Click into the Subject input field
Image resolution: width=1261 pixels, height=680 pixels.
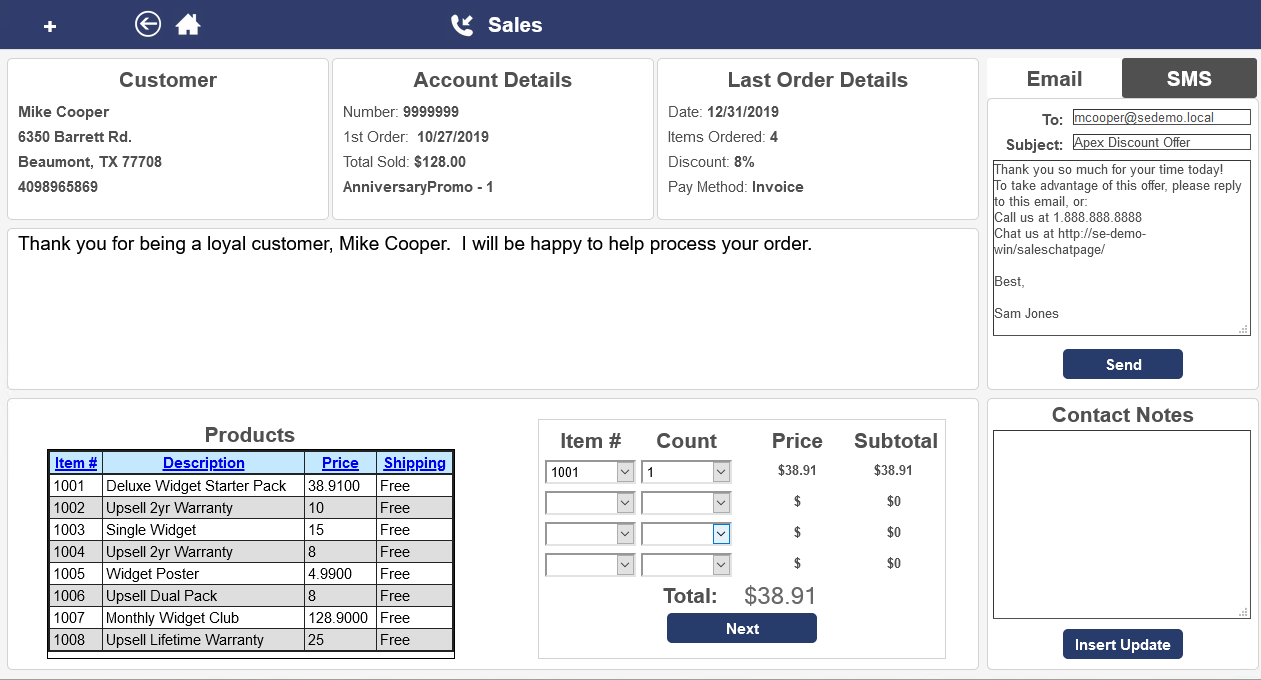click(x=1161, y=141)
